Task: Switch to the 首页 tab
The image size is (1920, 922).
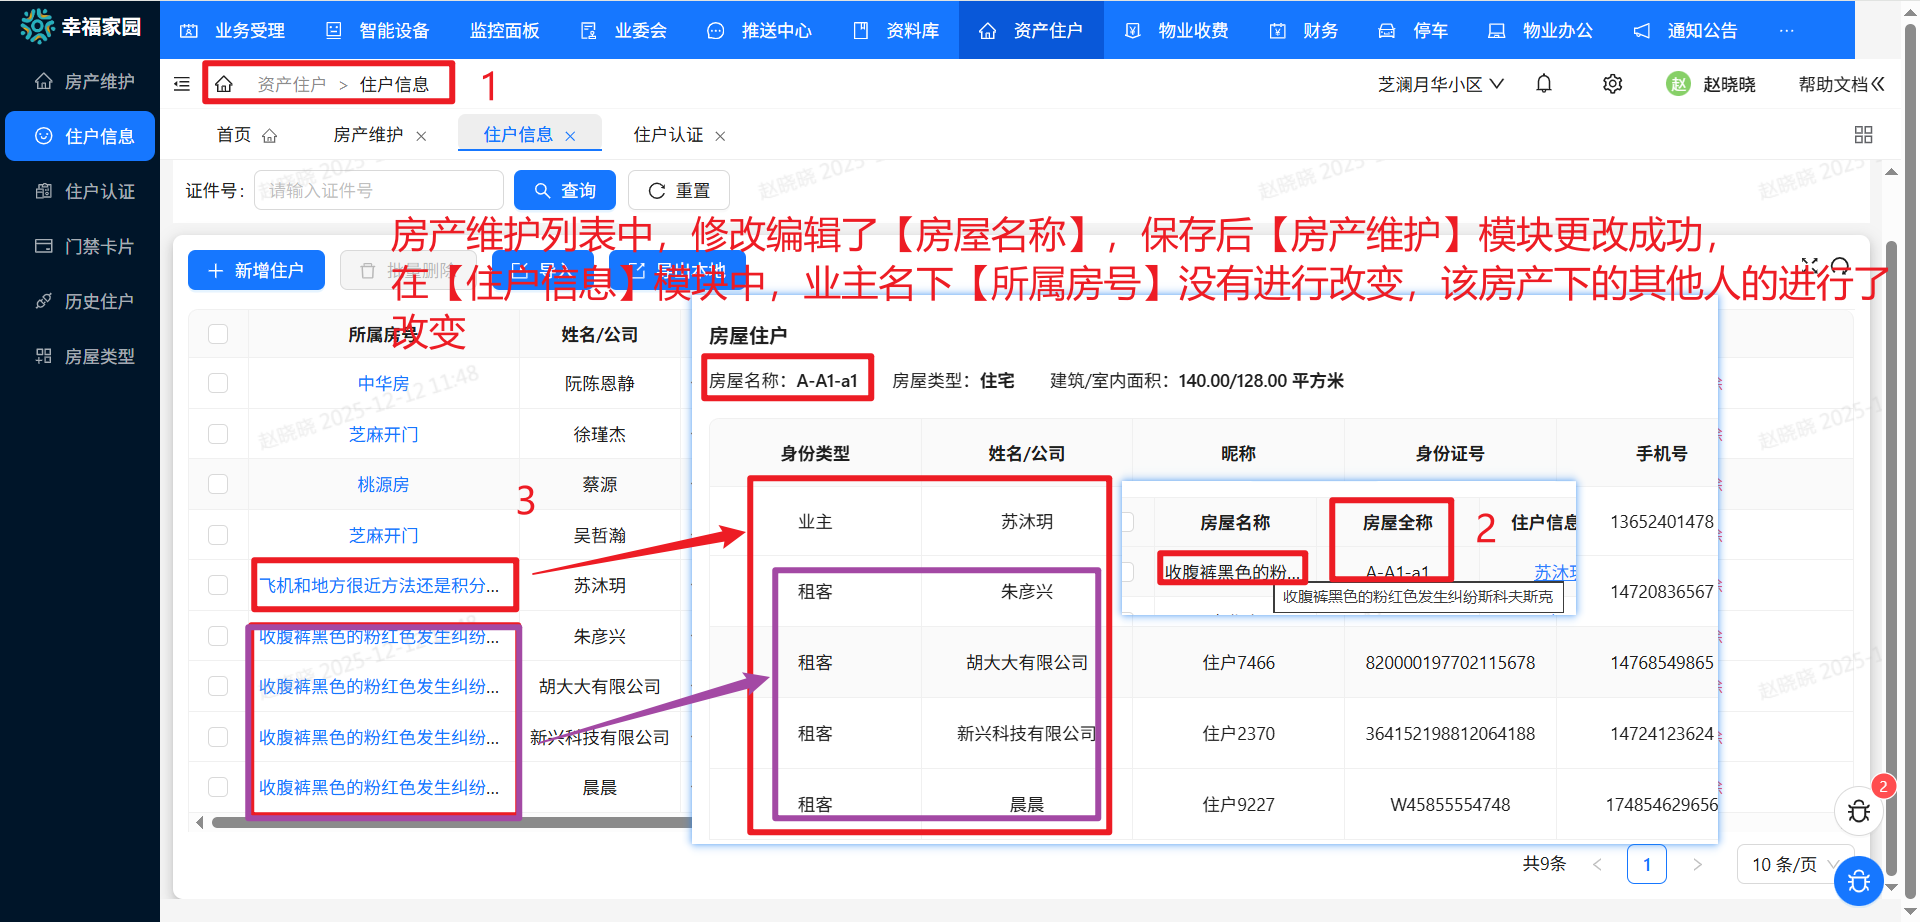Action: [x=246, y=134]
